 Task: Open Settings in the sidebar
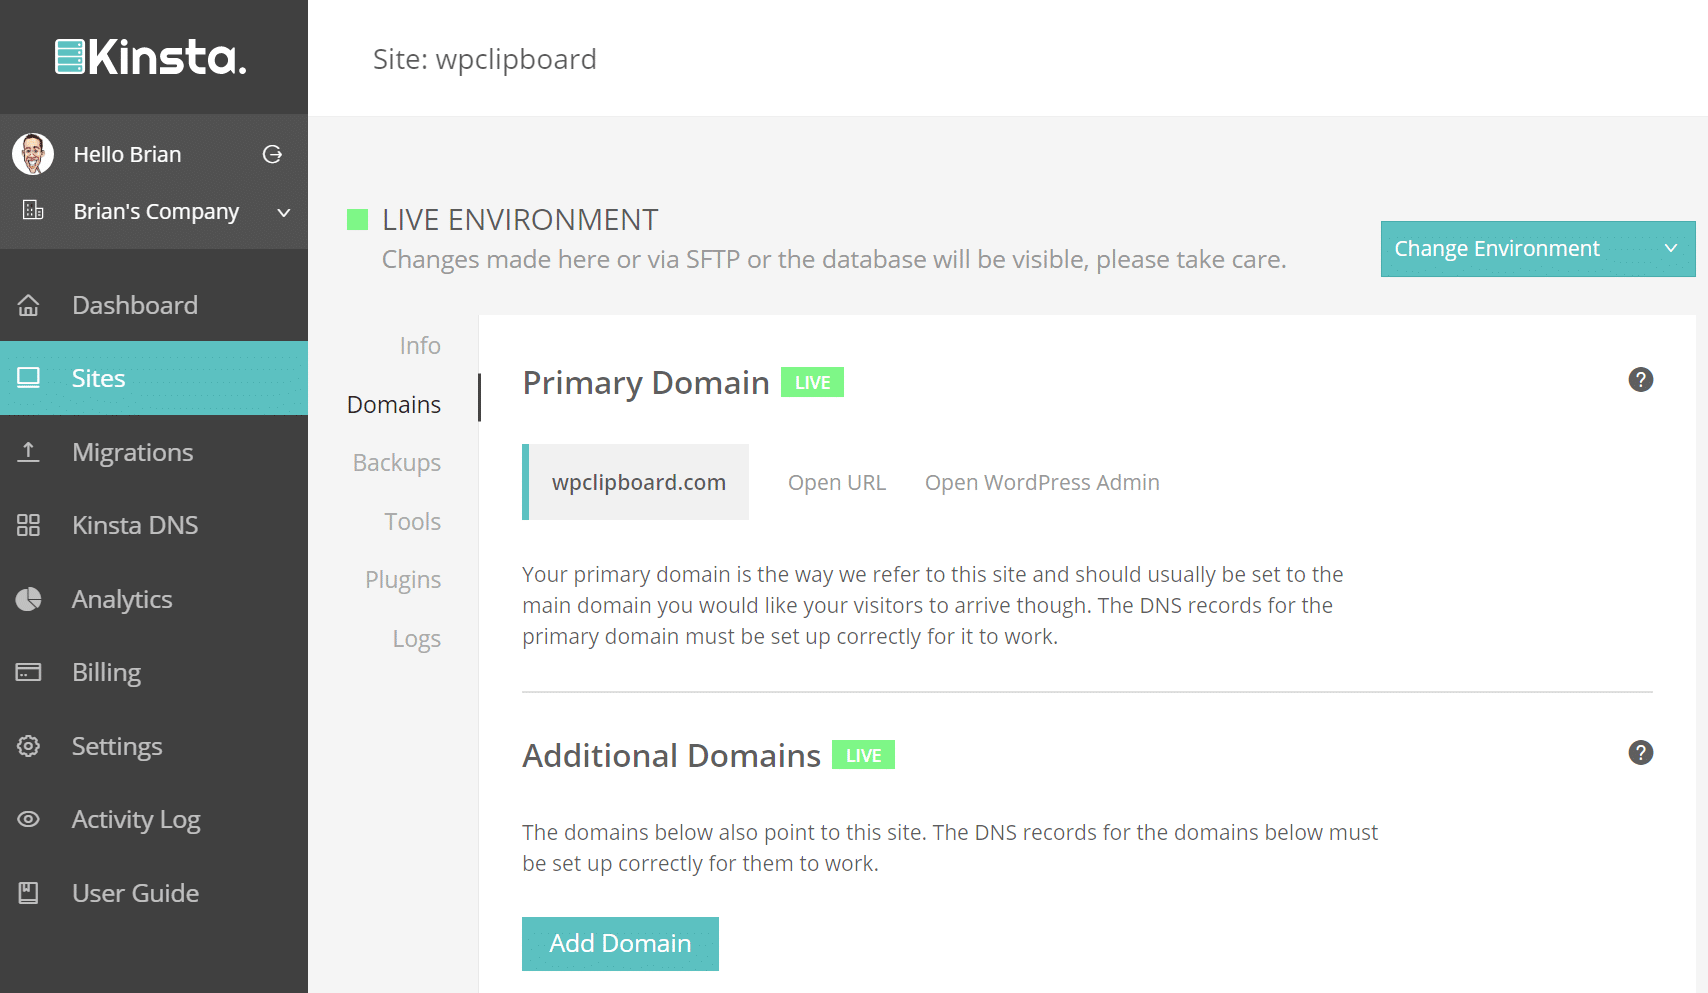coord(154,746)
